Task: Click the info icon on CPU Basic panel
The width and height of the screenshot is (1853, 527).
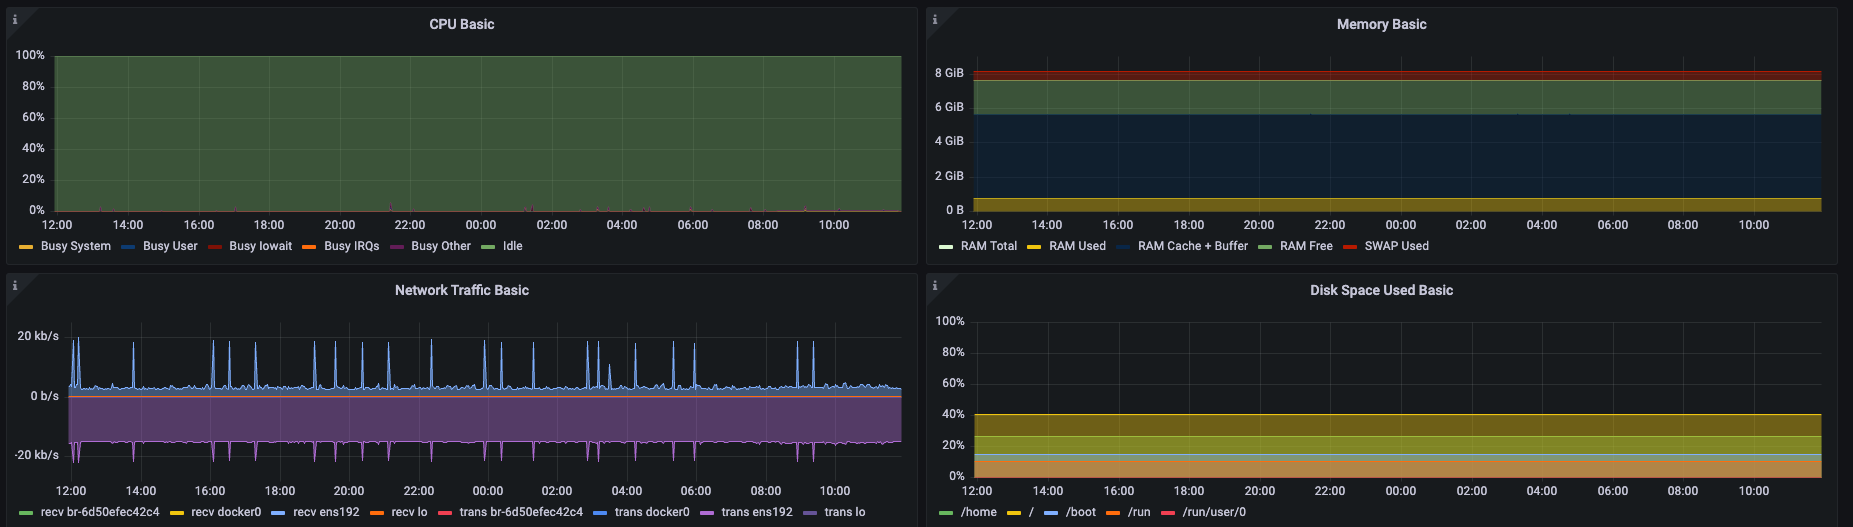Action: click(14, 19)
